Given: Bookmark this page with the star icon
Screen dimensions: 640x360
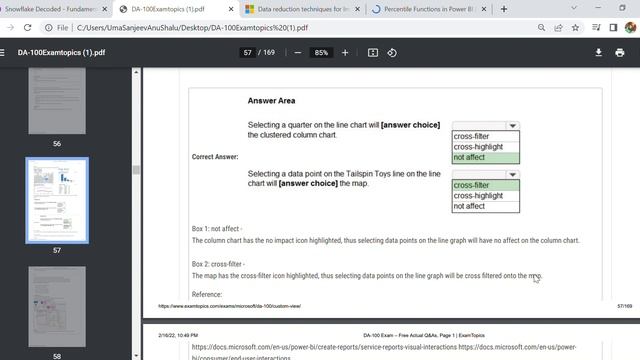Looking at the screenshot, I should 575,28.
